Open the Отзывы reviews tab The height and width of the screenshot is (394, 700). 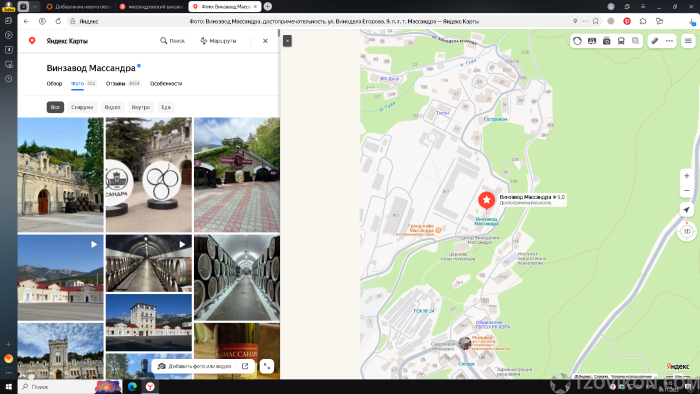(115, 83)
